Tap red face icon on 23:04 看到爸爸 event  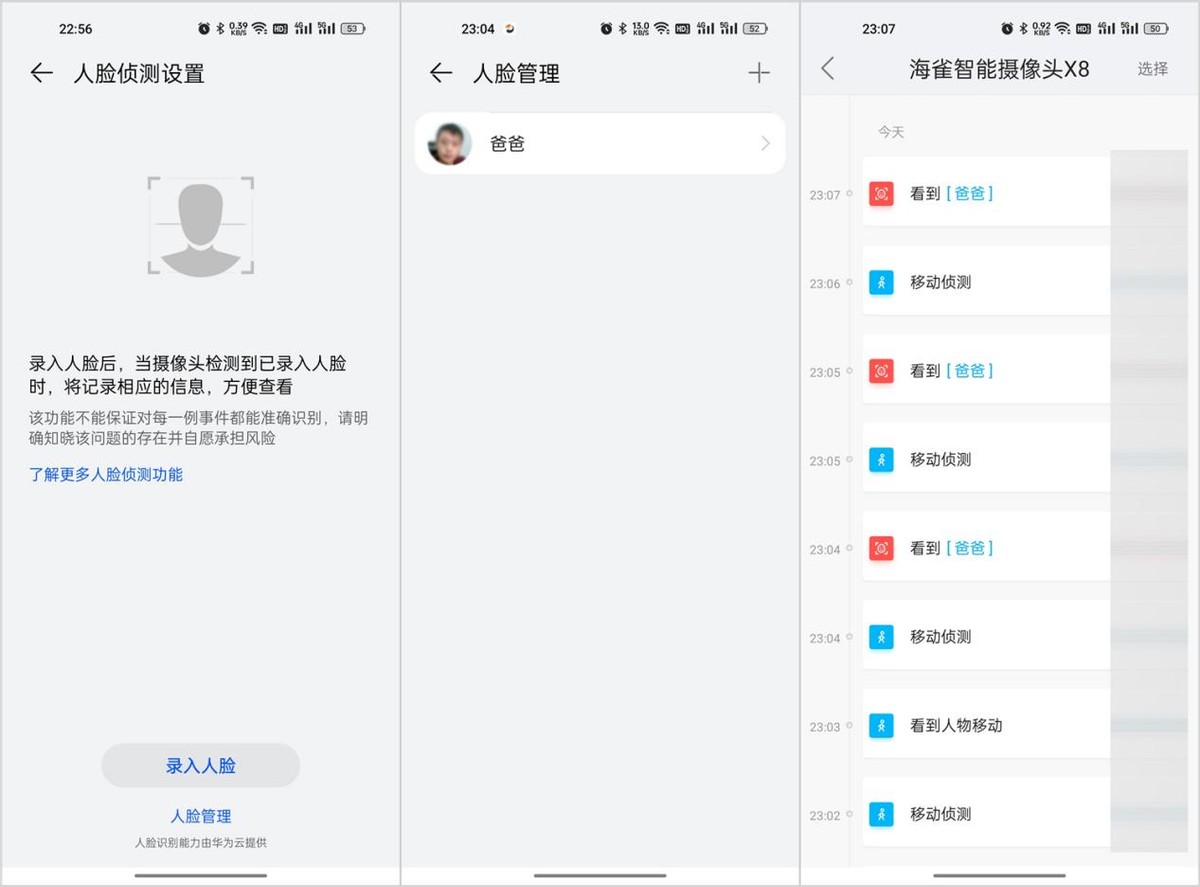pos(881,548)
